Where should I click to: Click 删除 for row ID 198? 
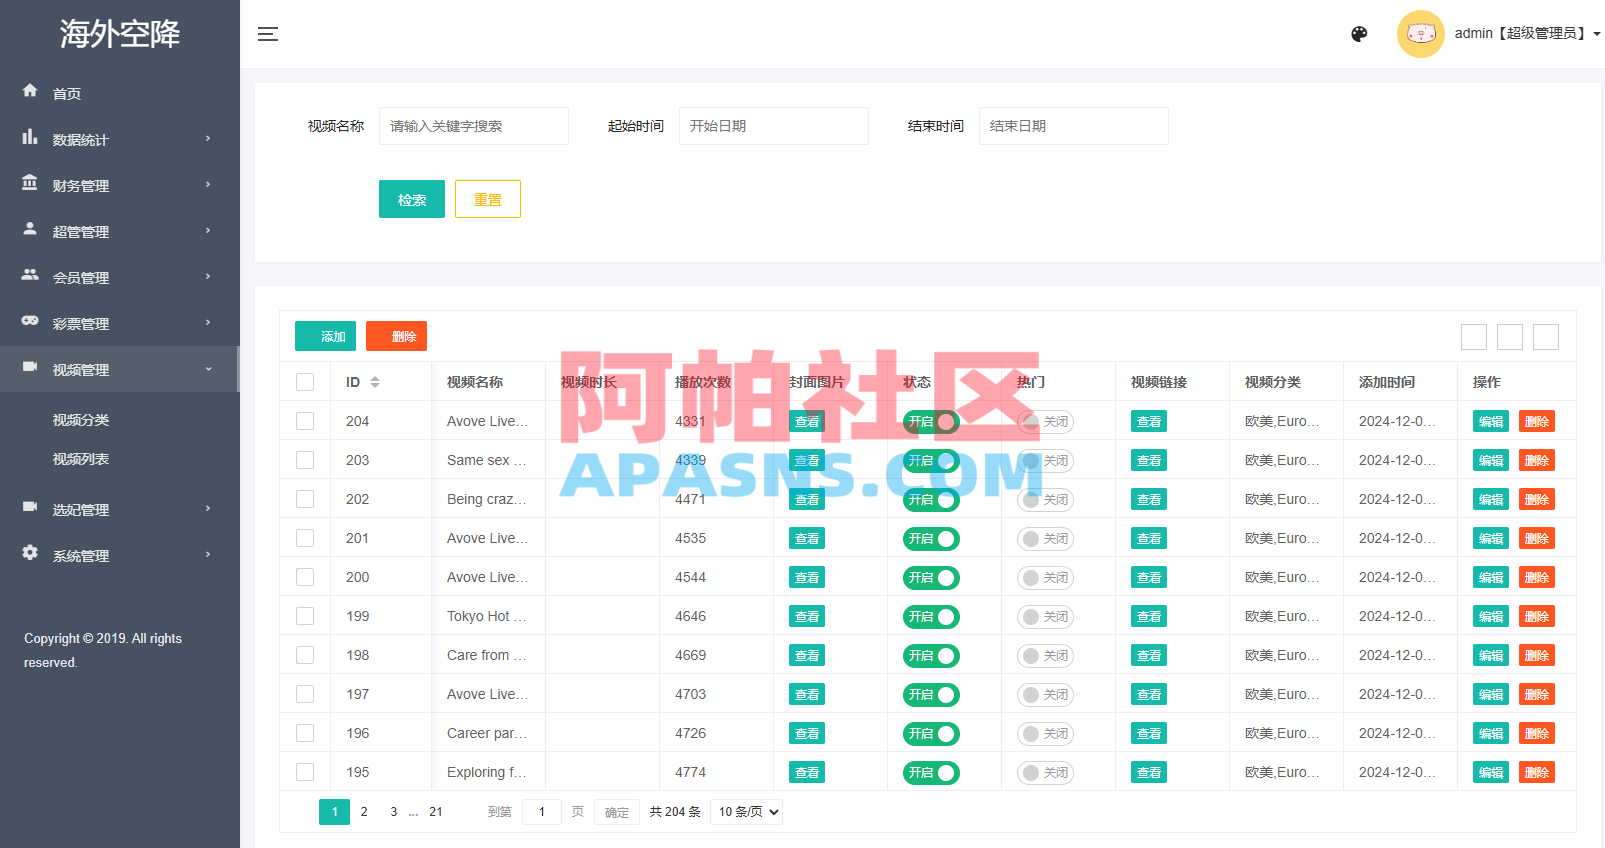[1537, 655]
